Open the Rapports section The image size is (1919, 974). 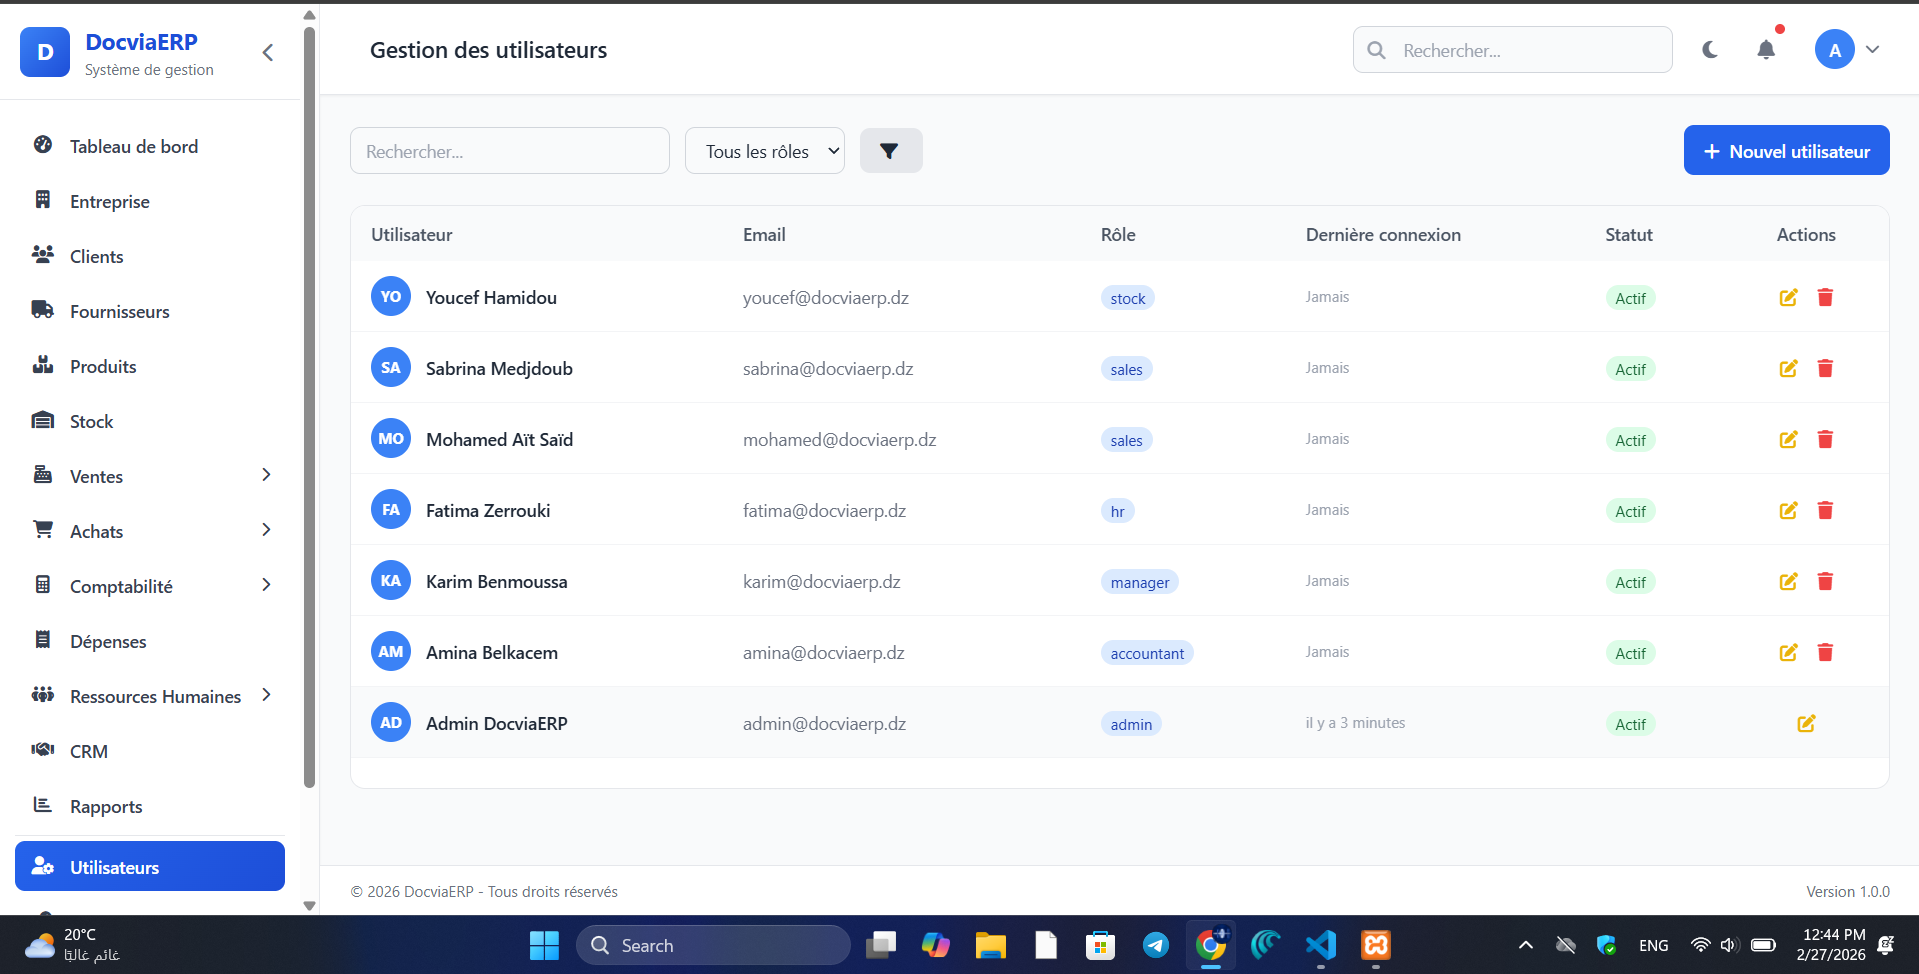click(106, 807)
